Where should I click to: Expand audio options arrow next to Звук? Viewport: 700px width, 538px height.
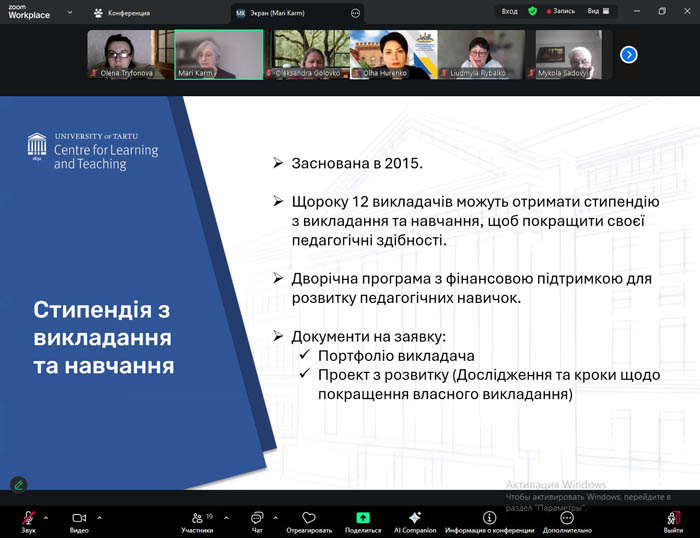[x=48, y=518]
